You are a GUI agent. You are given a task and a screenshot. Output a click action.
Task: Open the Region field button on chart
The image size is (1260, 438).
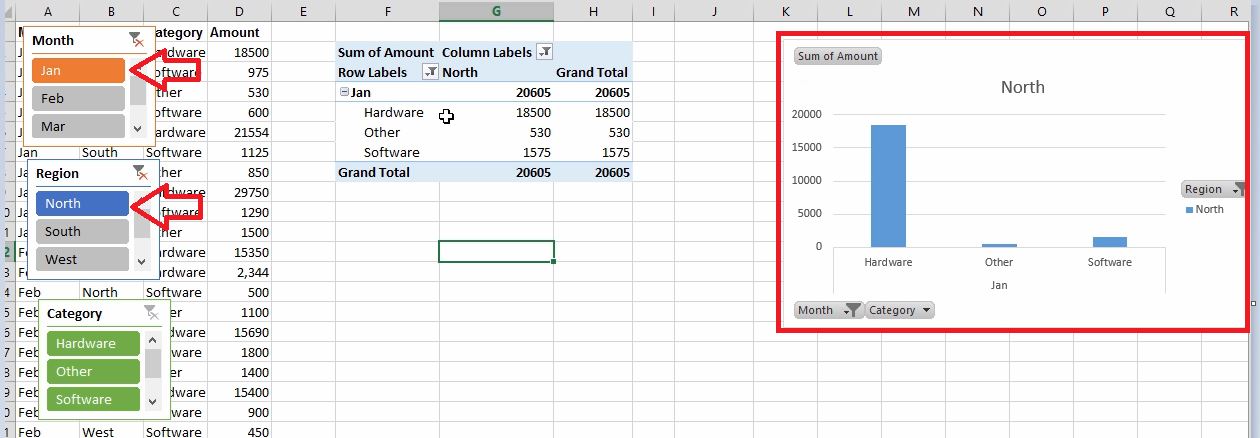pyautogui.click(x=1211, y=189)
